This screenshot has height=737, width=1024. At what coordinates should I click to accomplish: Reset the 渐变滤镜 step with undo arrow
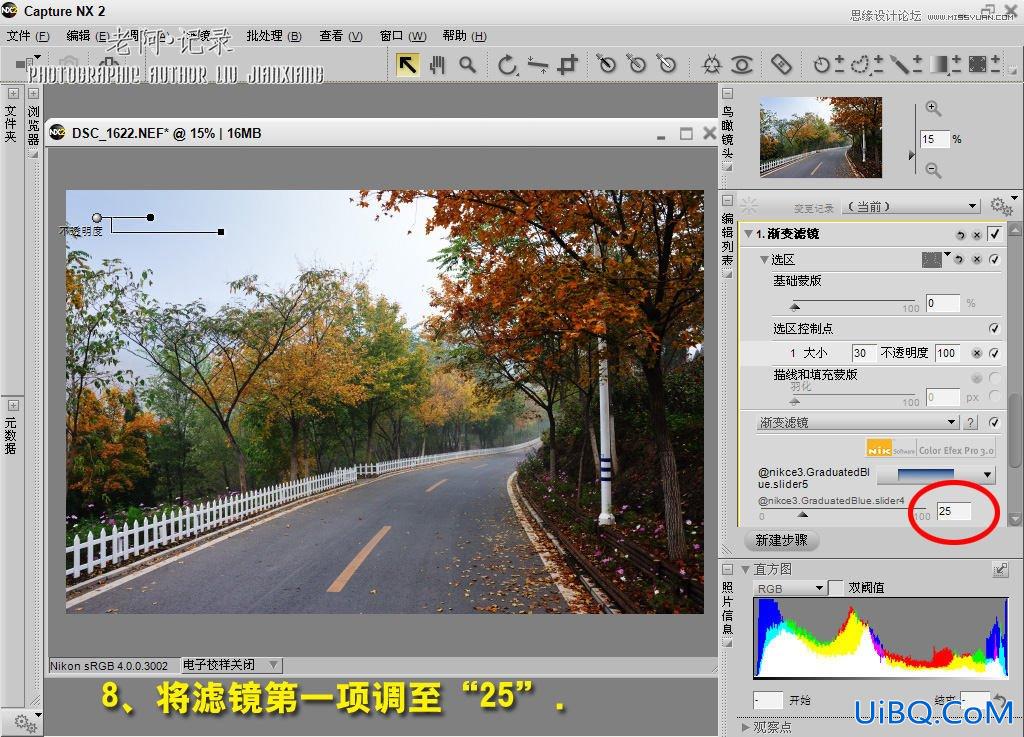[x=960, y=235]
